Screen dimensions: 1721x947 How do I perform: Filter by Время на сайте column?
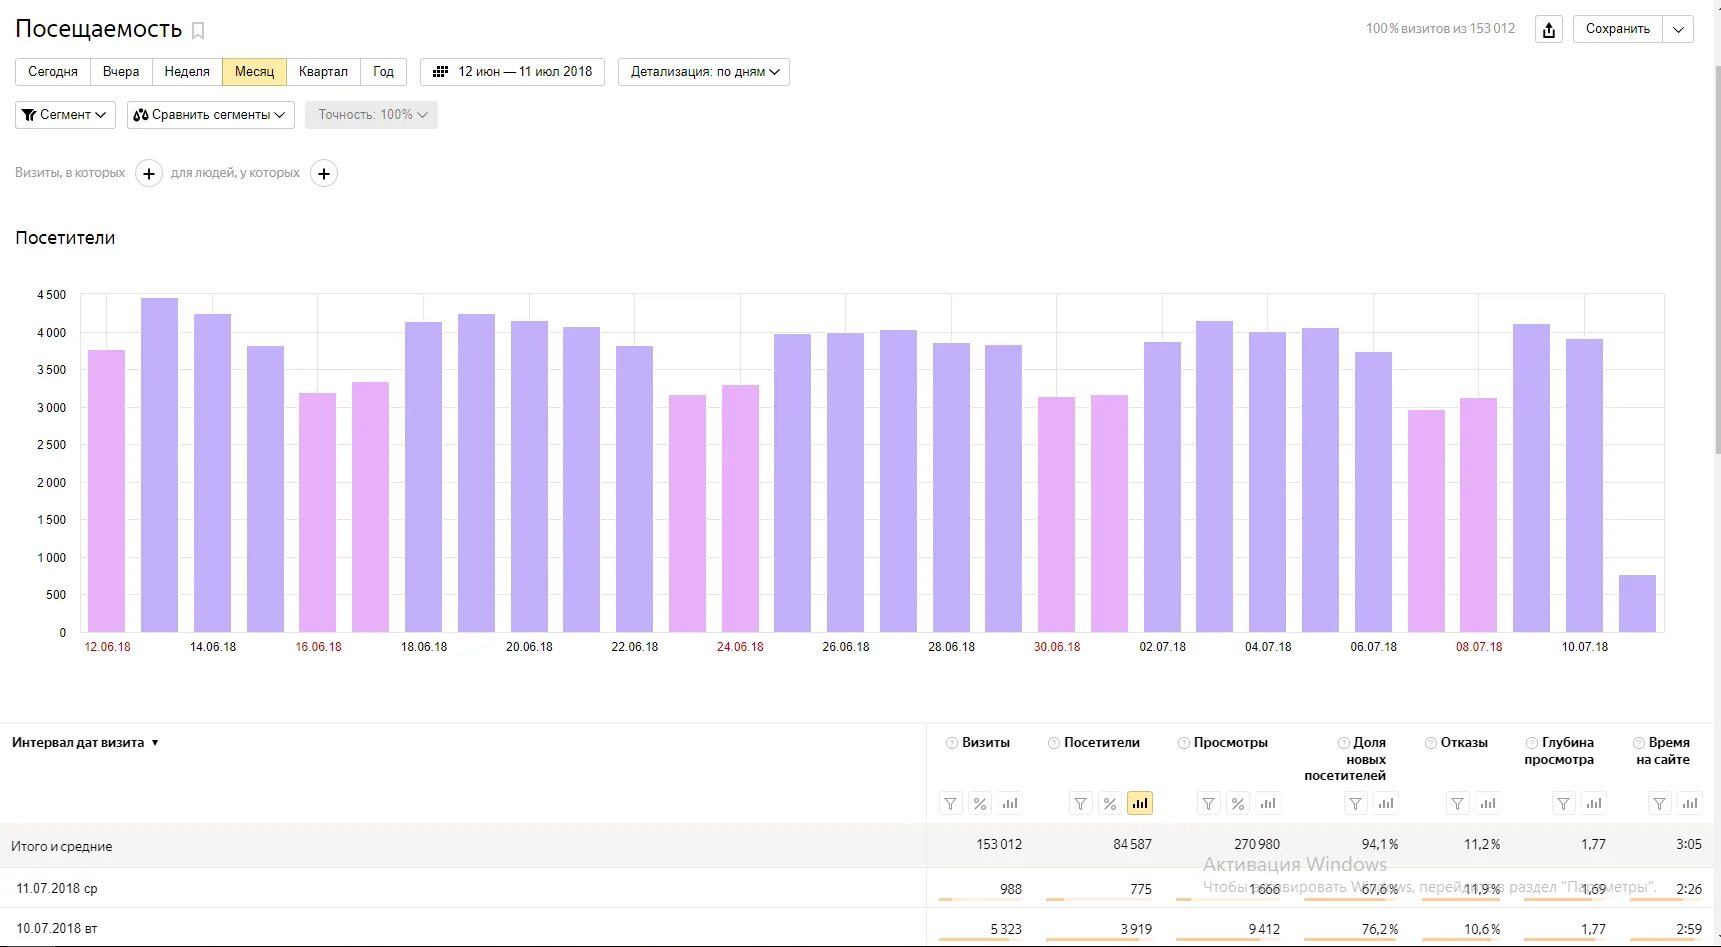point(1660,803)
